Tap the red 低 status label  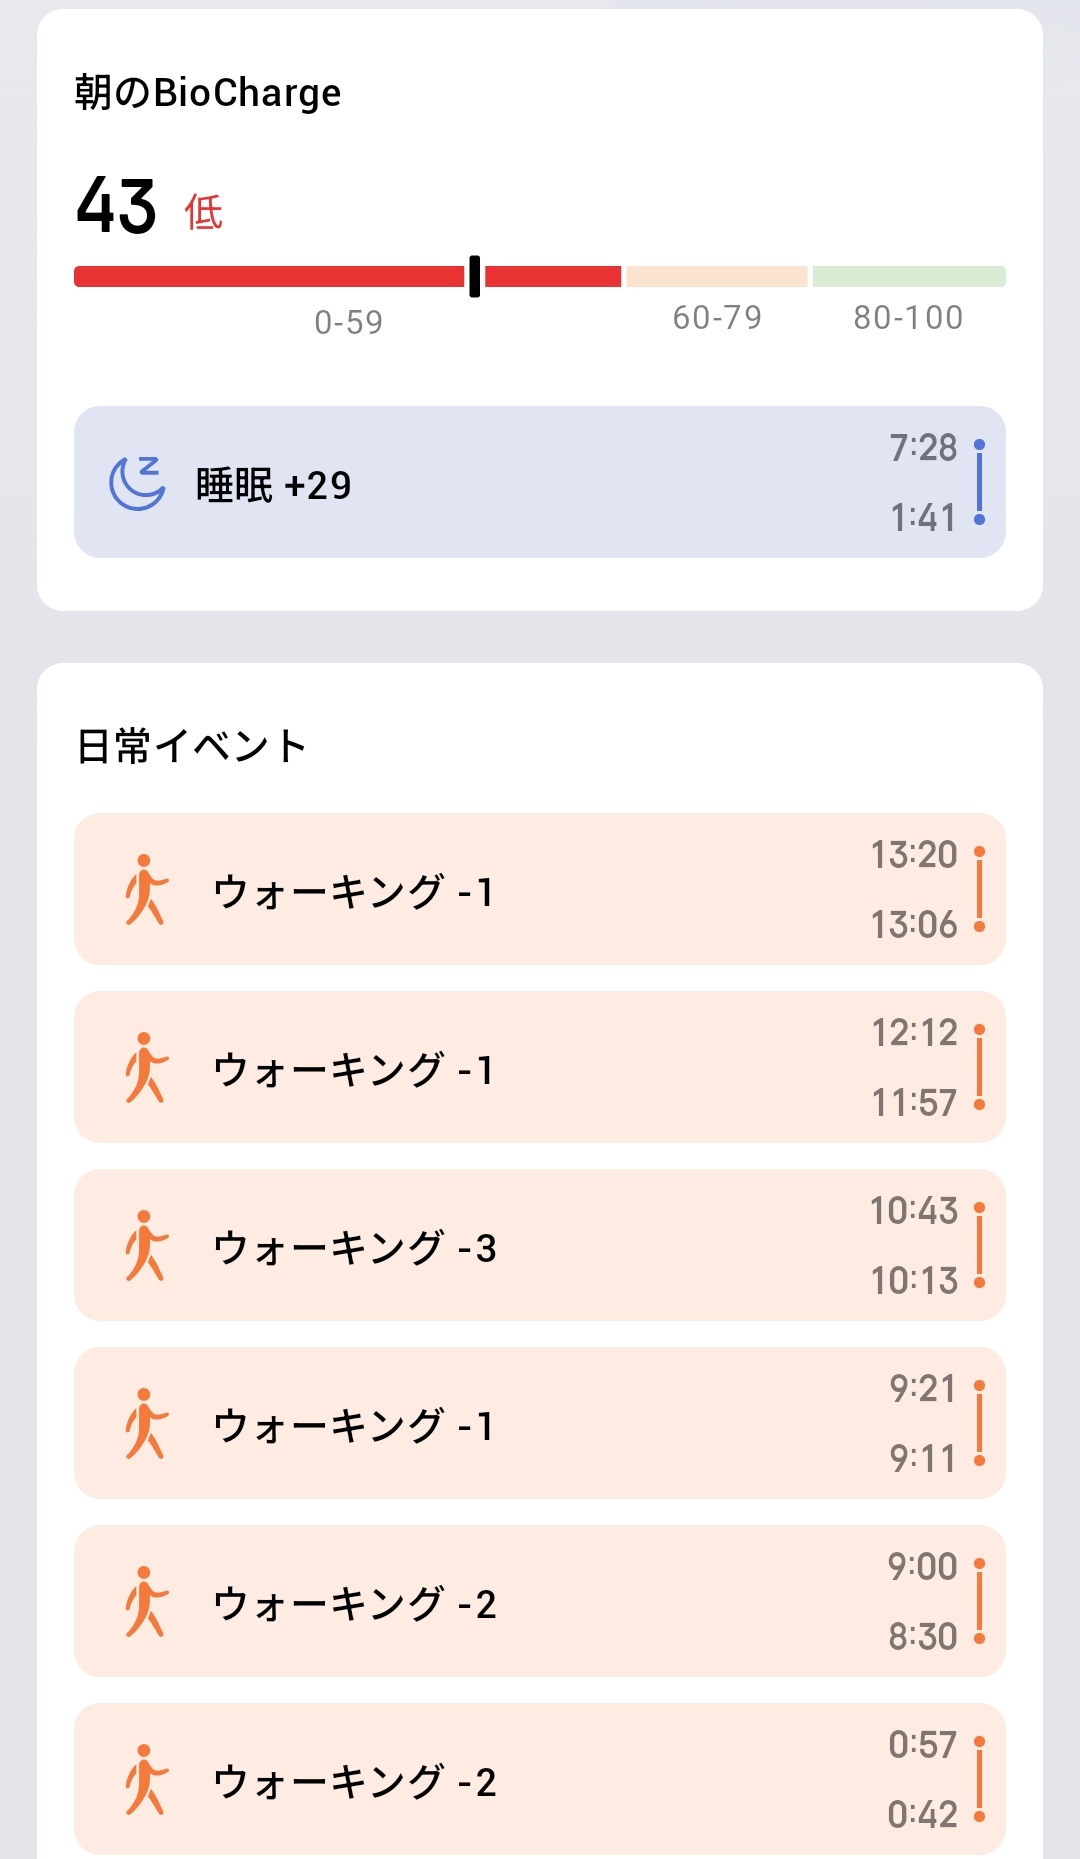click(x=204, y=212)
